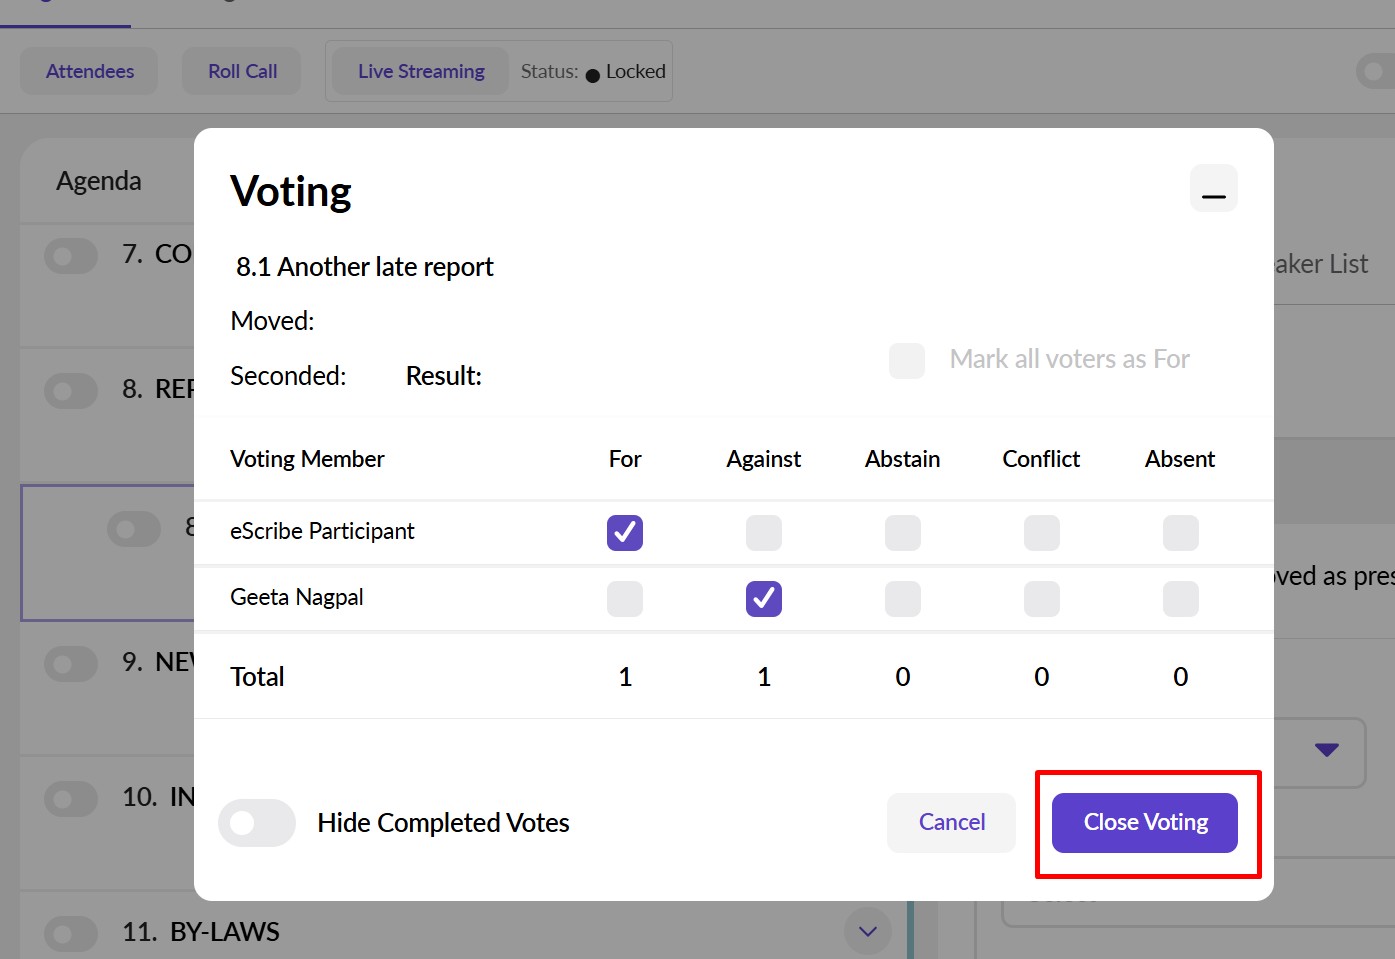
Task: Open the Attendees tab
Action: click(90, 72)
